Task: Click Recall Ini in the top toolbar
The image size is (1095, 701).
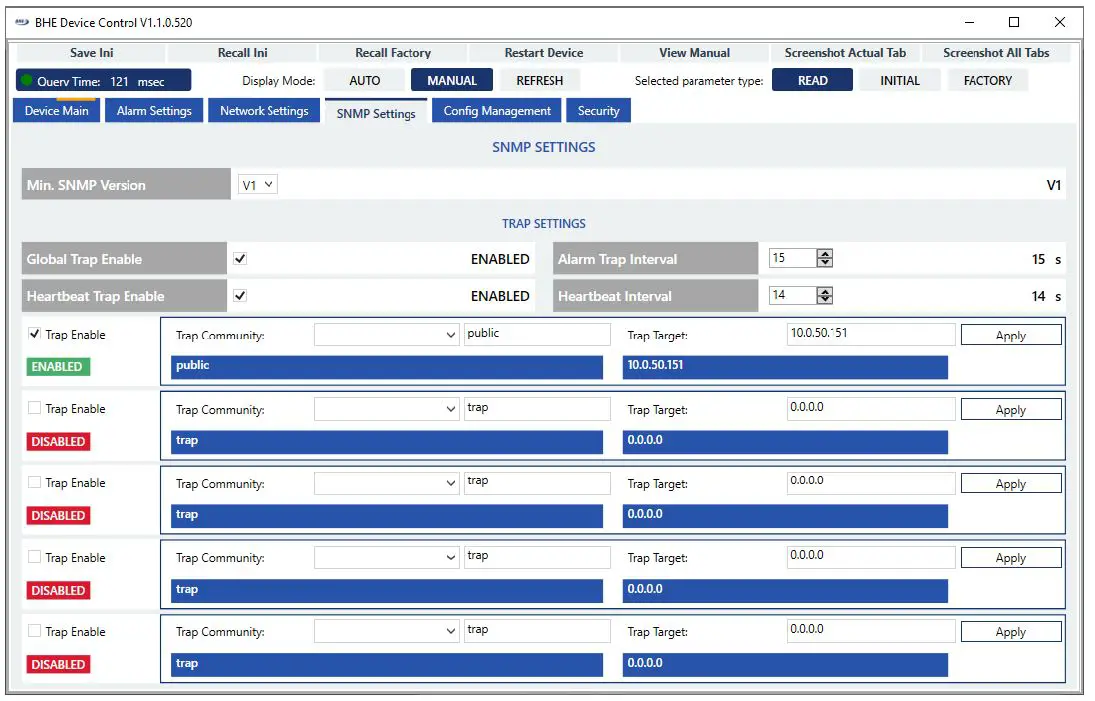Action: pos(242,53)
